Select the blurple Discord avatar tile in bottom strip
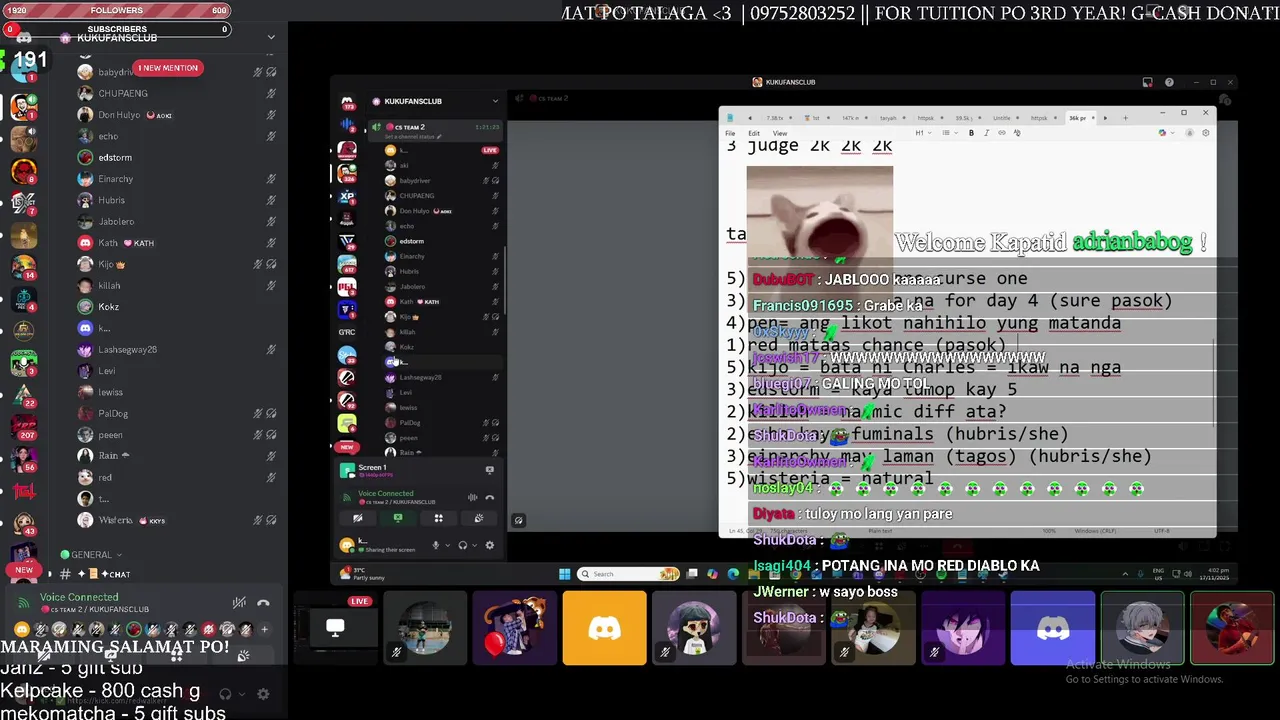The height and width of the screenshot is (720, 1280). coord(1053,628)
